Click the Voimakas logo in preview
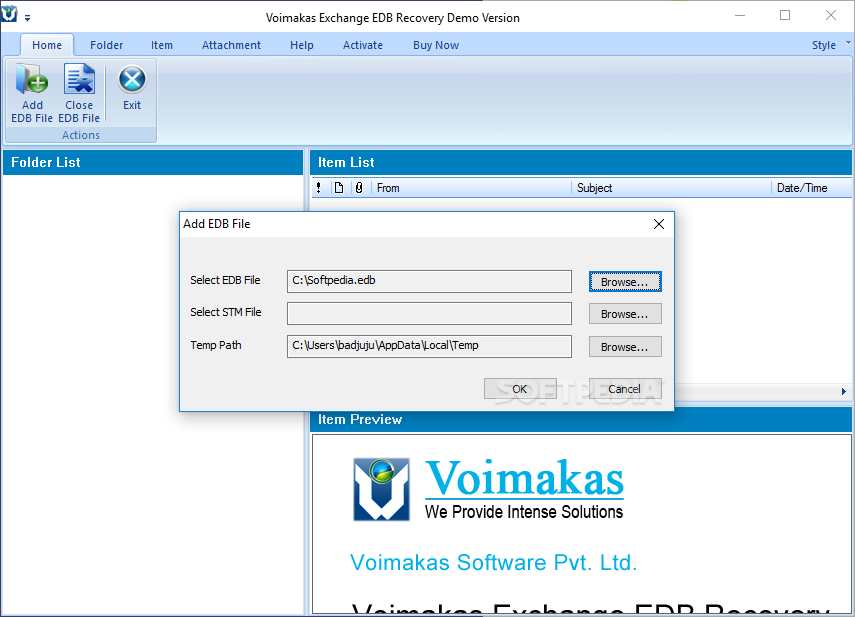Viewport: 855px width, 617px height. click(489, 489)
